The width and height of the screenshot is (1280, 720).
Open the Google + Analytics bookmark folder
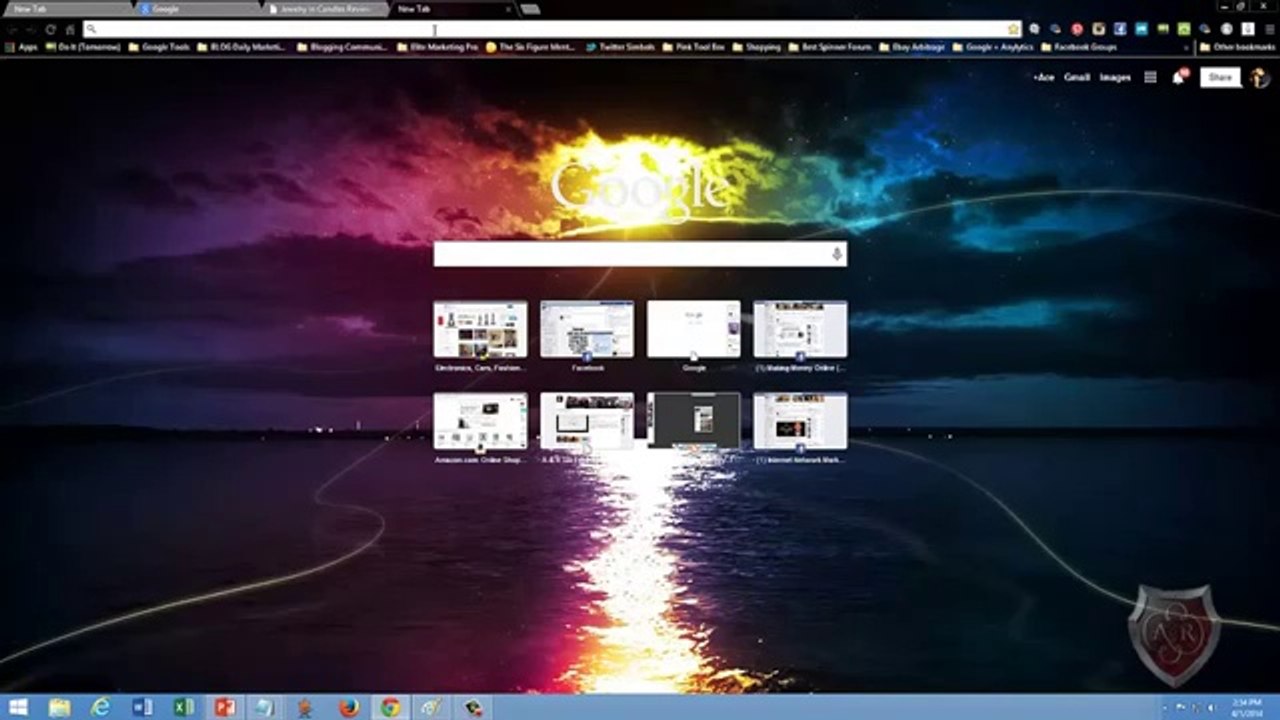993,47
